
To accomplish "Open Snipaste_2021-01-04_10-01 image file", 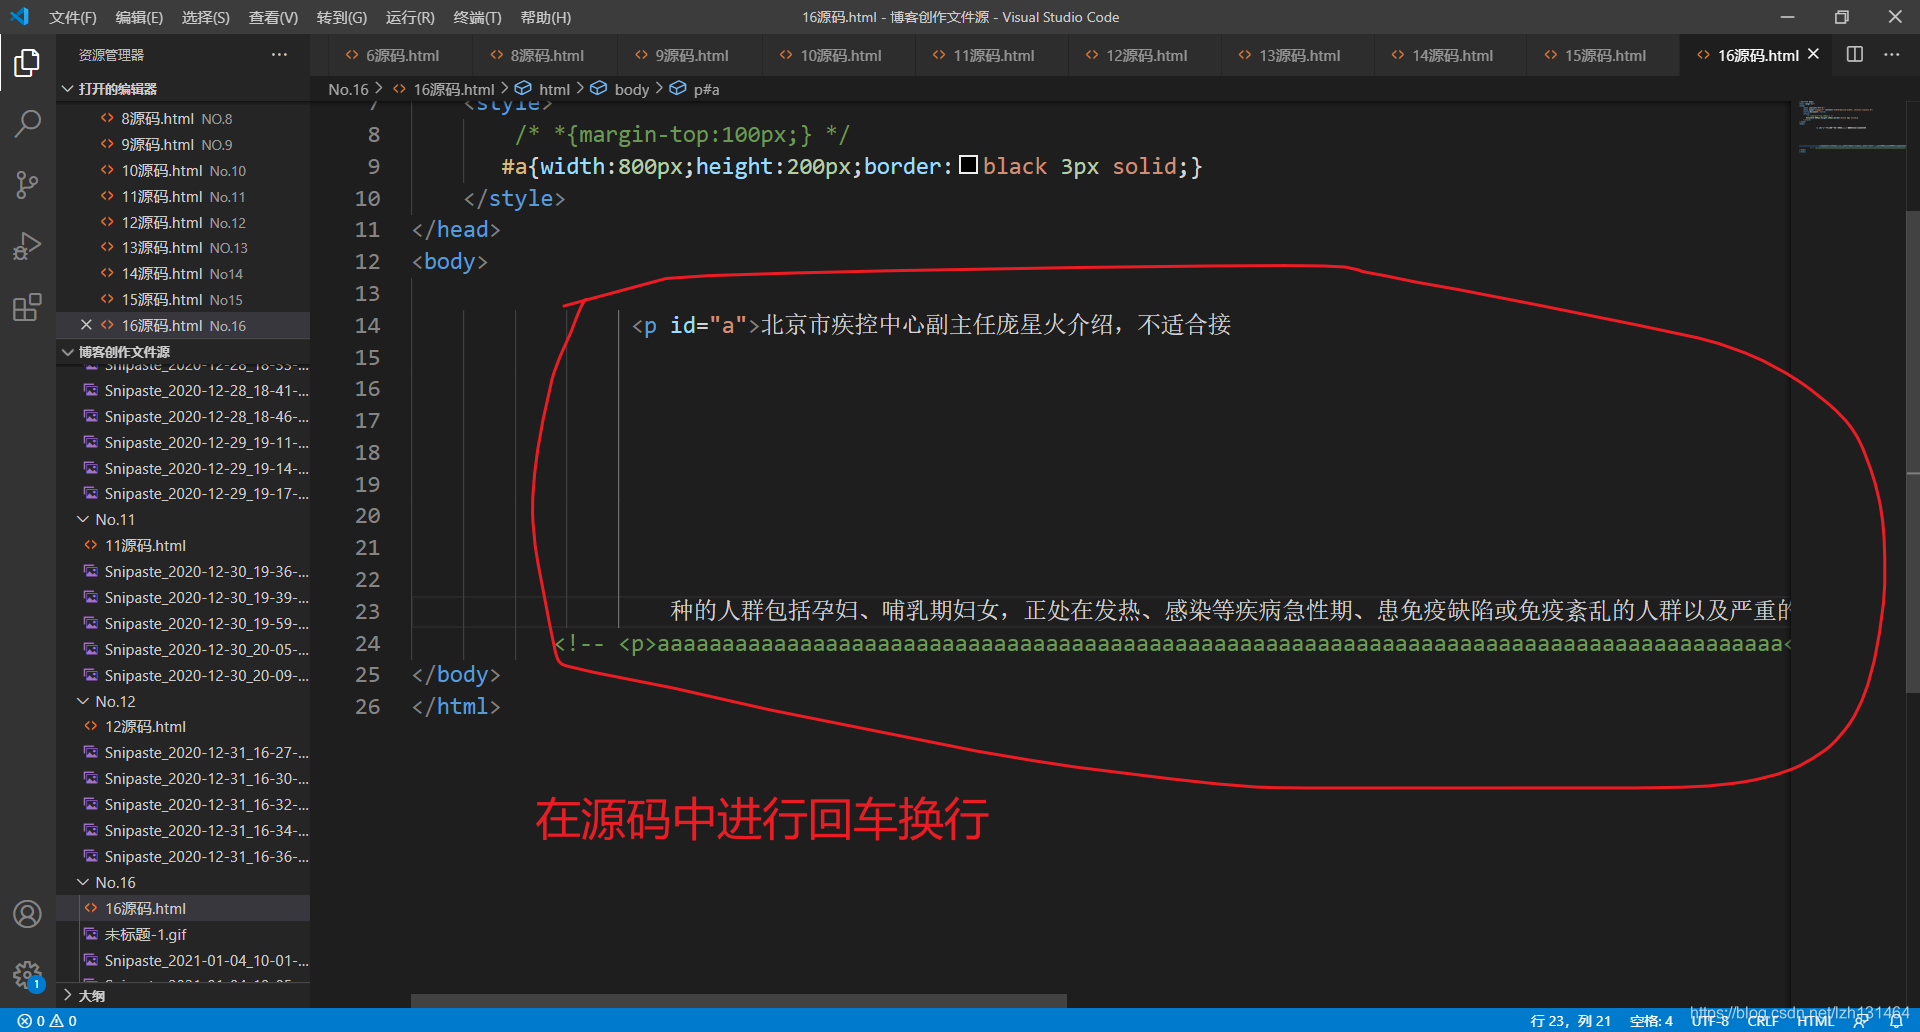I will click(184, 961).
